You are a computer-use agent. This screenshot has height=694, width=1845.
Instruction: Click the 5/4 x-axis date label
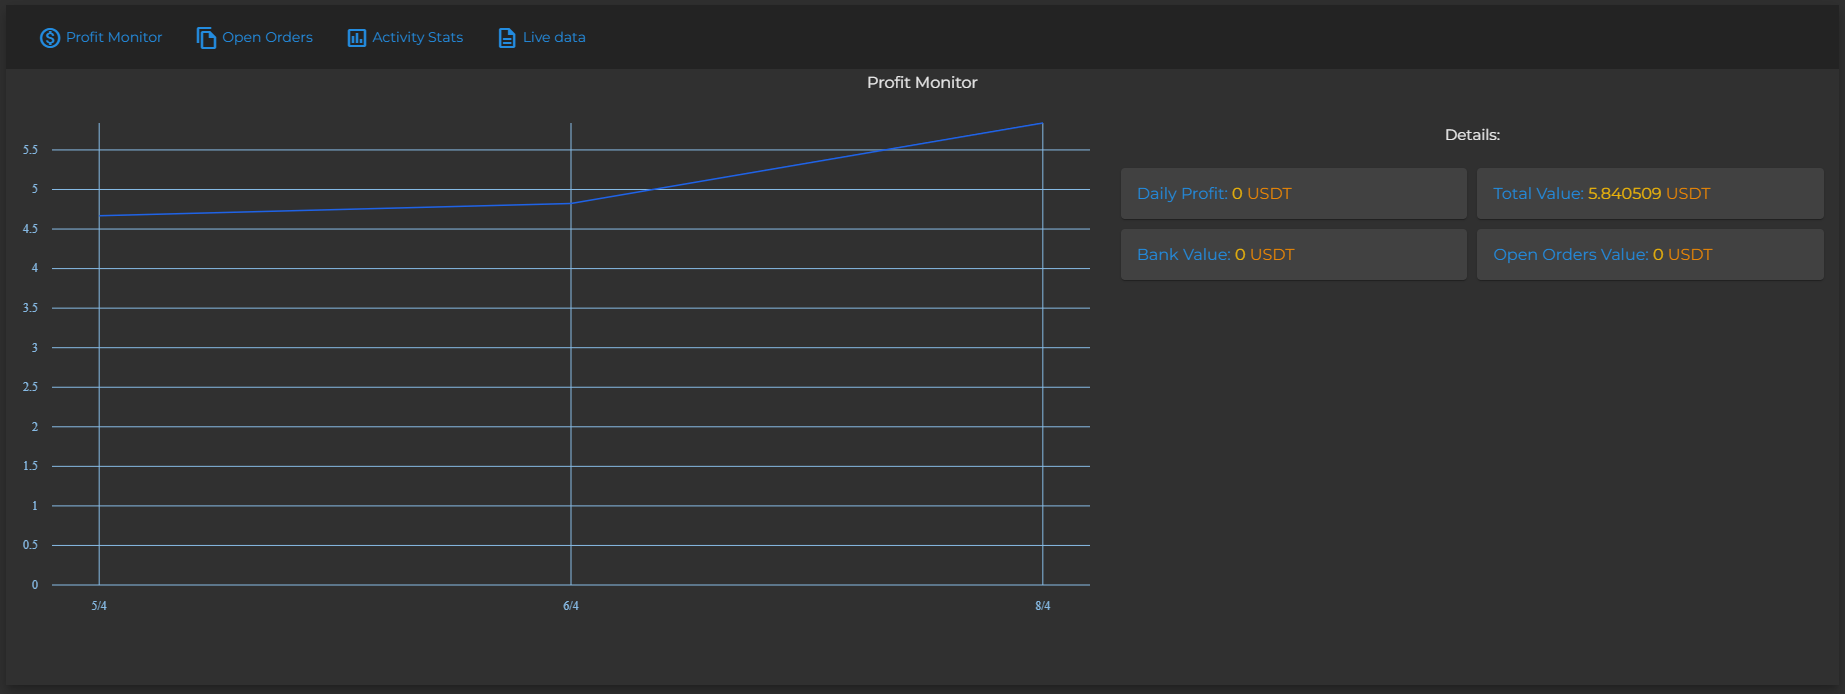99,606
